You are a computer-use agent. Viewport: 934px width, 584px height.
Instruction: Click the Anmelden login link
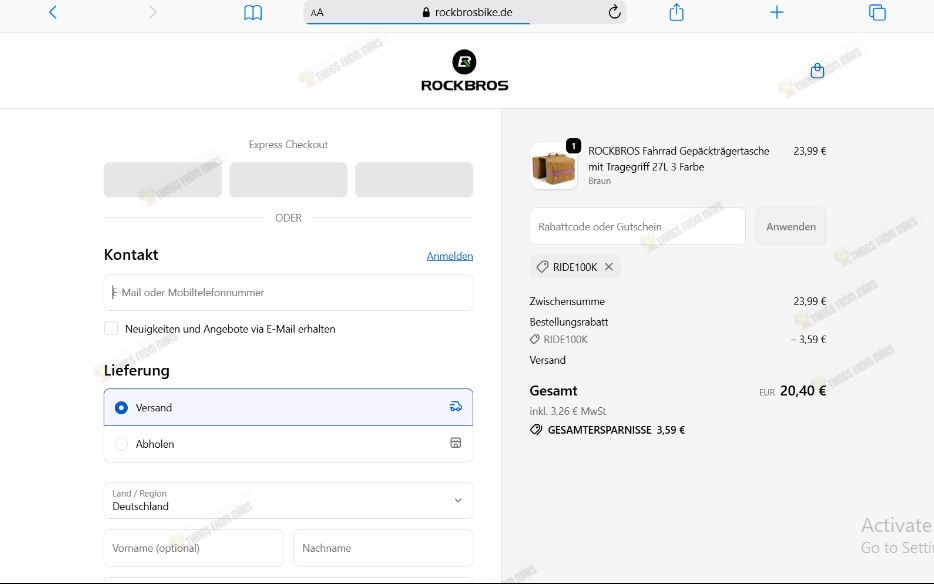449,256
